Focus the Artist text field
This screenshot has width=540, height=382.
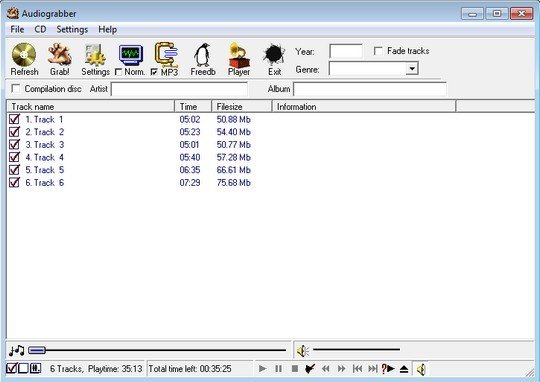point(179,89)
